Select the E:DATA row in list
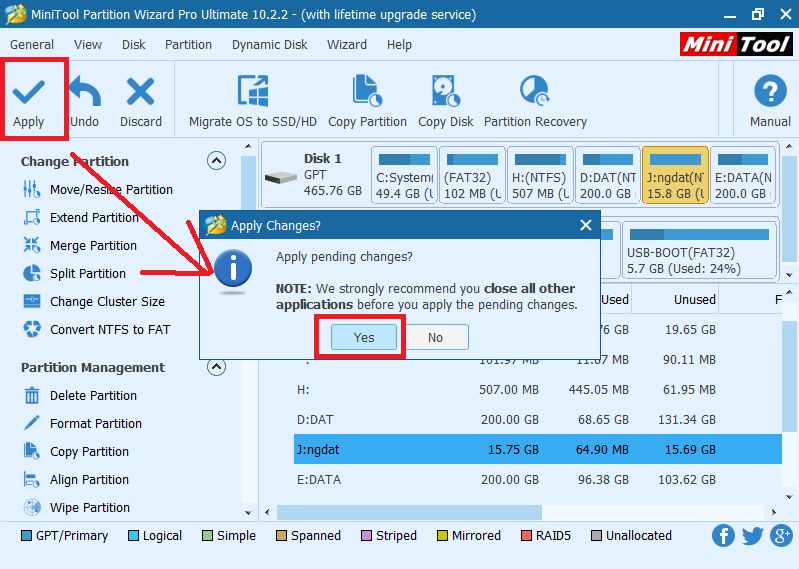 (x=538, y=479)
